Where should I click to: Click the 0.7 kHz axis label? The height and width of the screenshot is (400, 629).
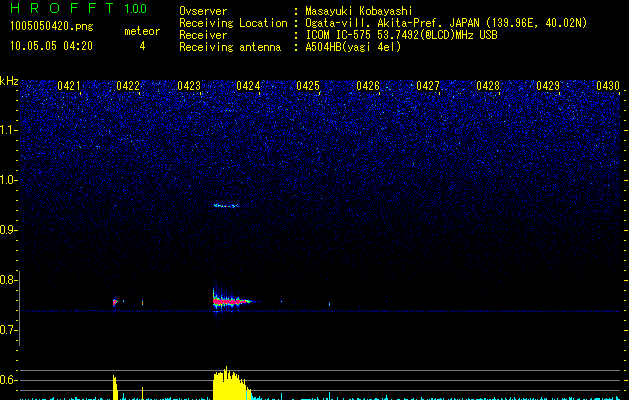(8, 330)
